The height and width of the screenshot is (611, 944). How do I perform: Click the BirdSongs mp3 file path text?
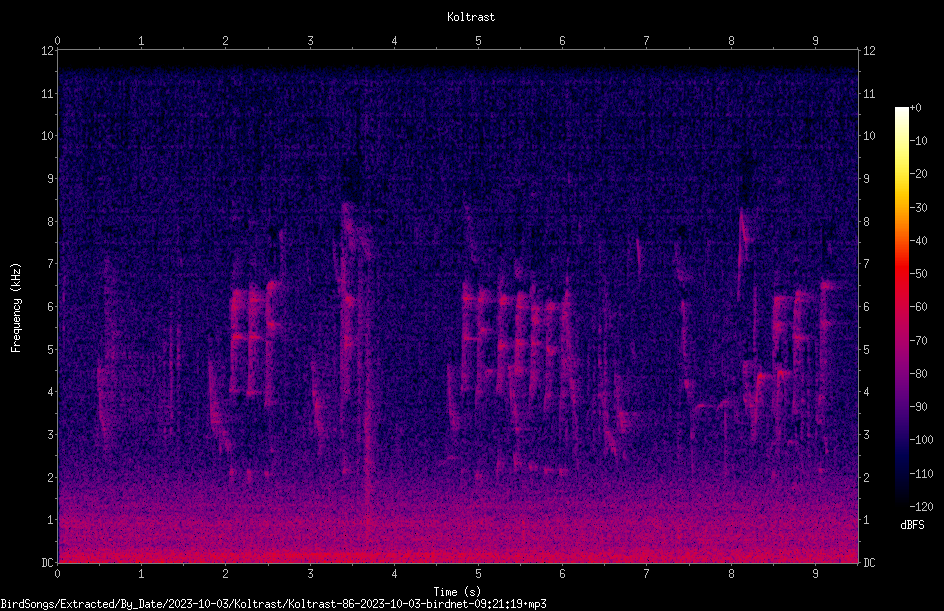pos(273,604)
